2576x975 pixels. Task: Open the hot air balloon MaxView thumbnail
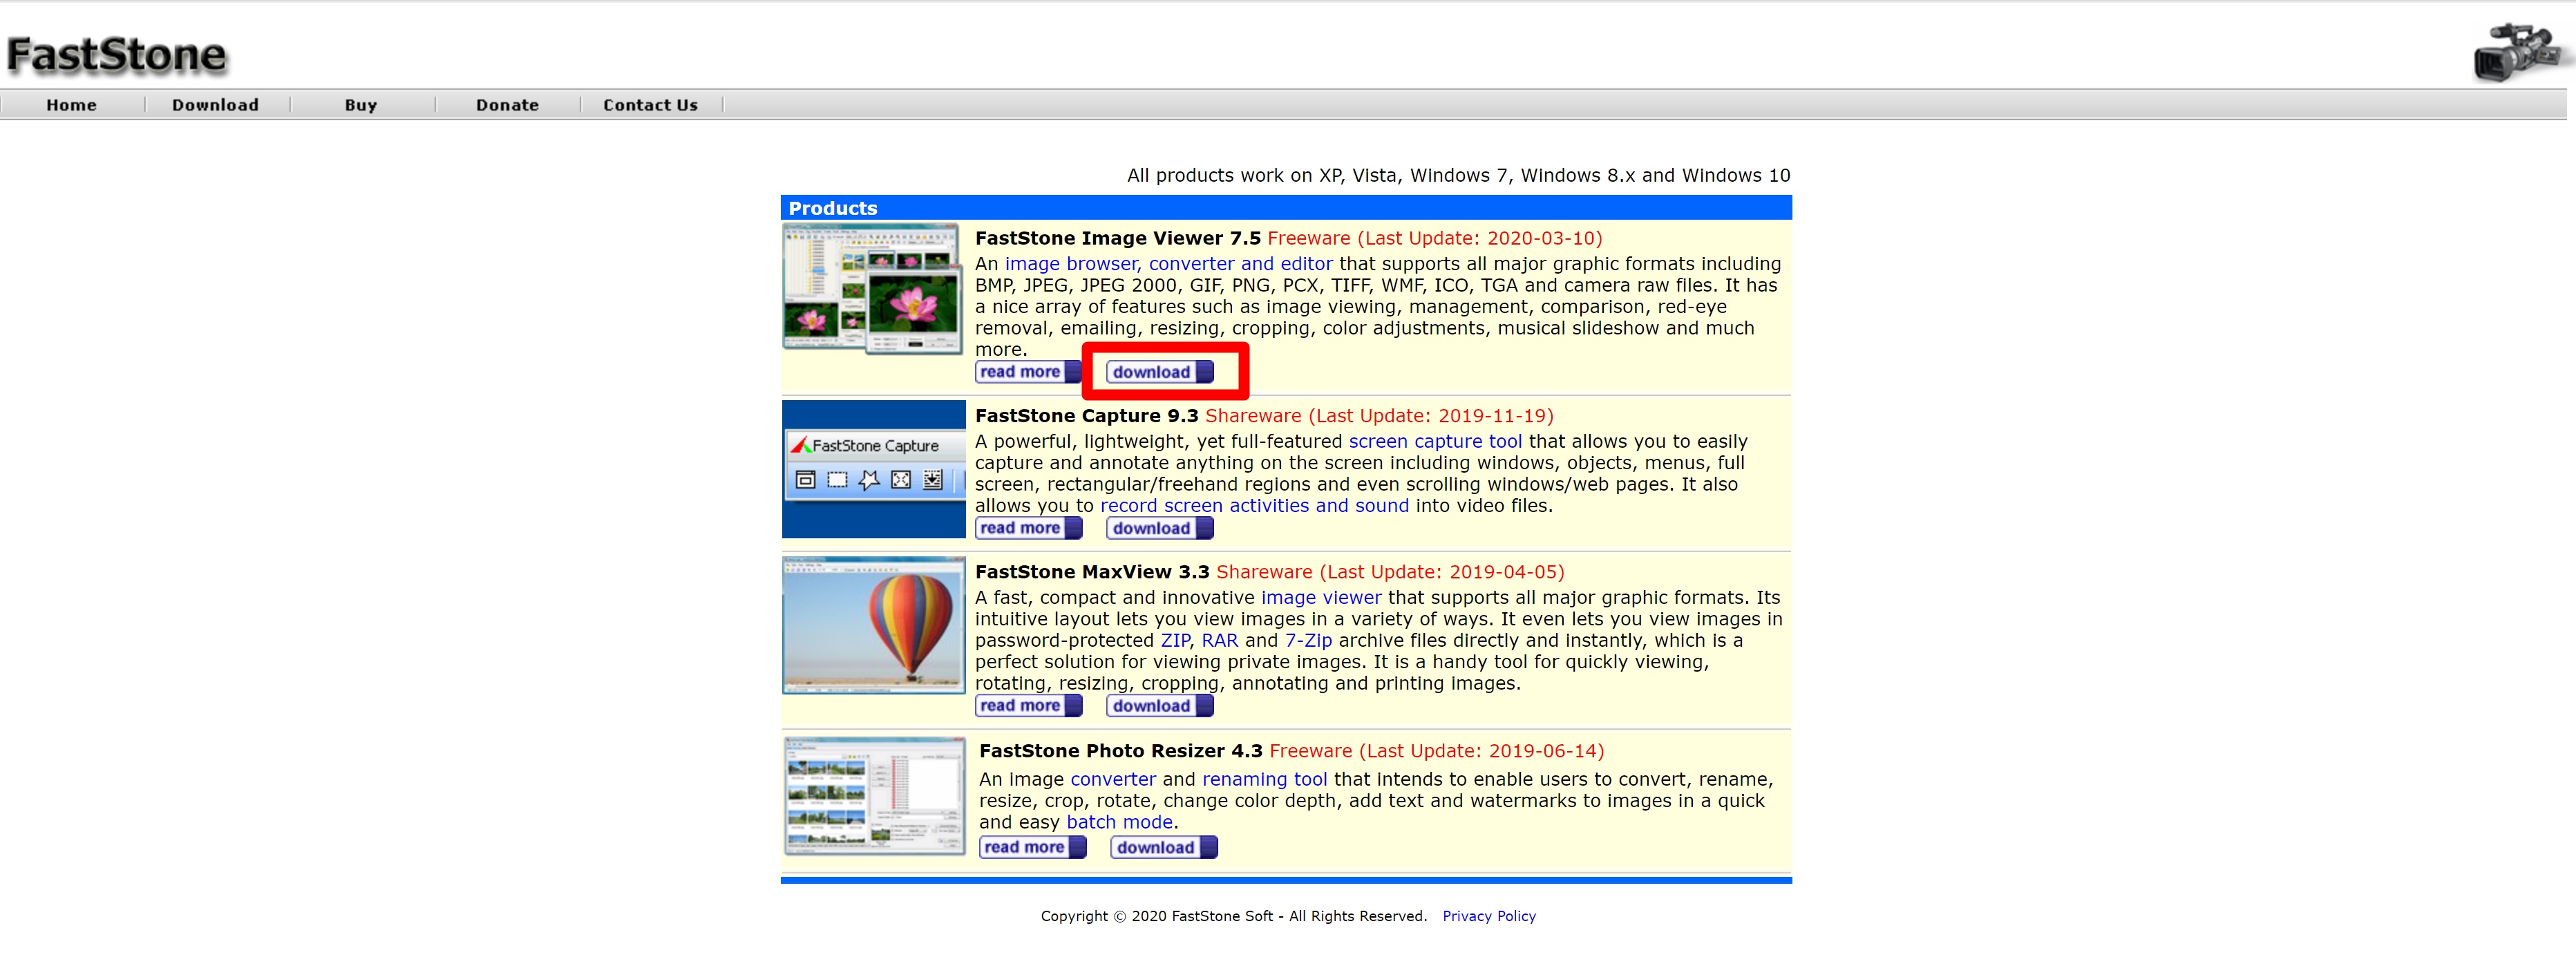873,625
